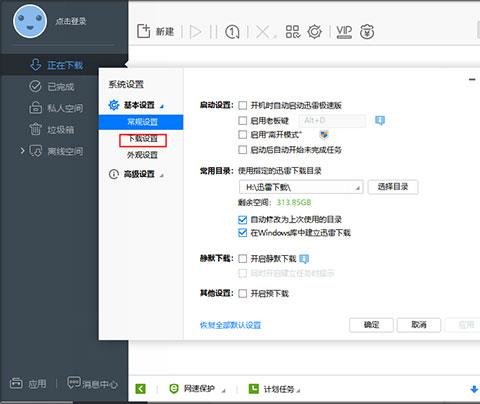Enable 开启静默下载 checkbox

point(243,259)
